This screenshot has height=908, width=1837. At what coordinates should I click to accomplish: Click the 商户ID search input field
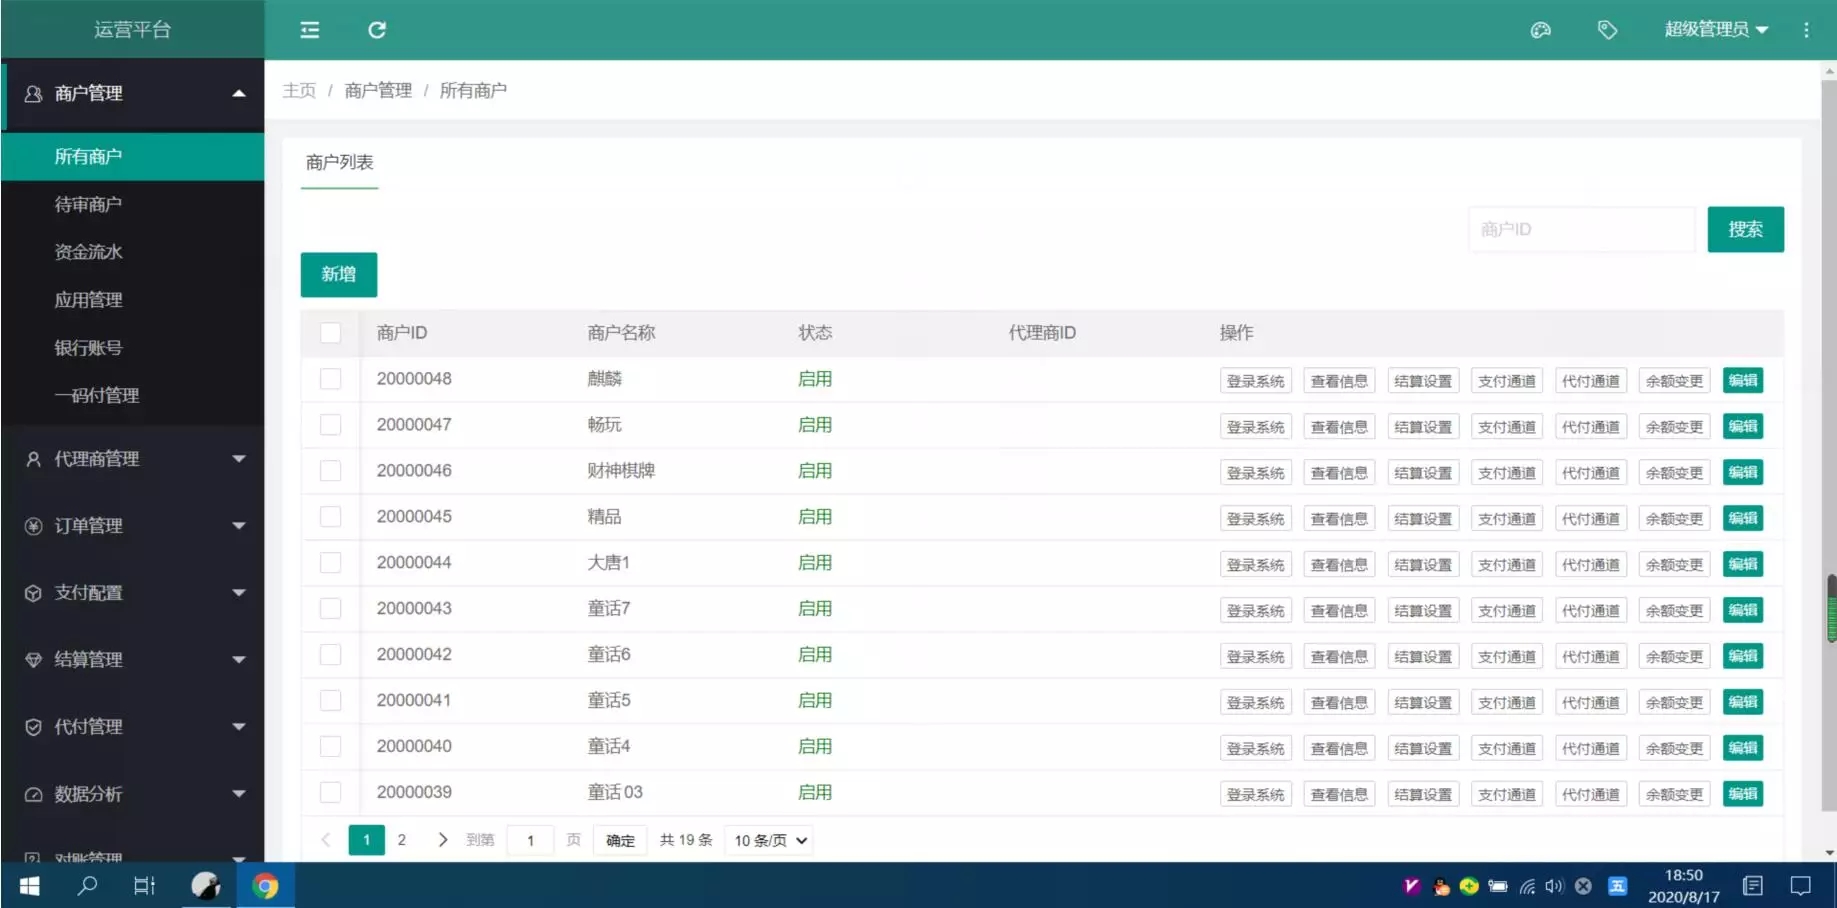click(x=1581, y=230)
